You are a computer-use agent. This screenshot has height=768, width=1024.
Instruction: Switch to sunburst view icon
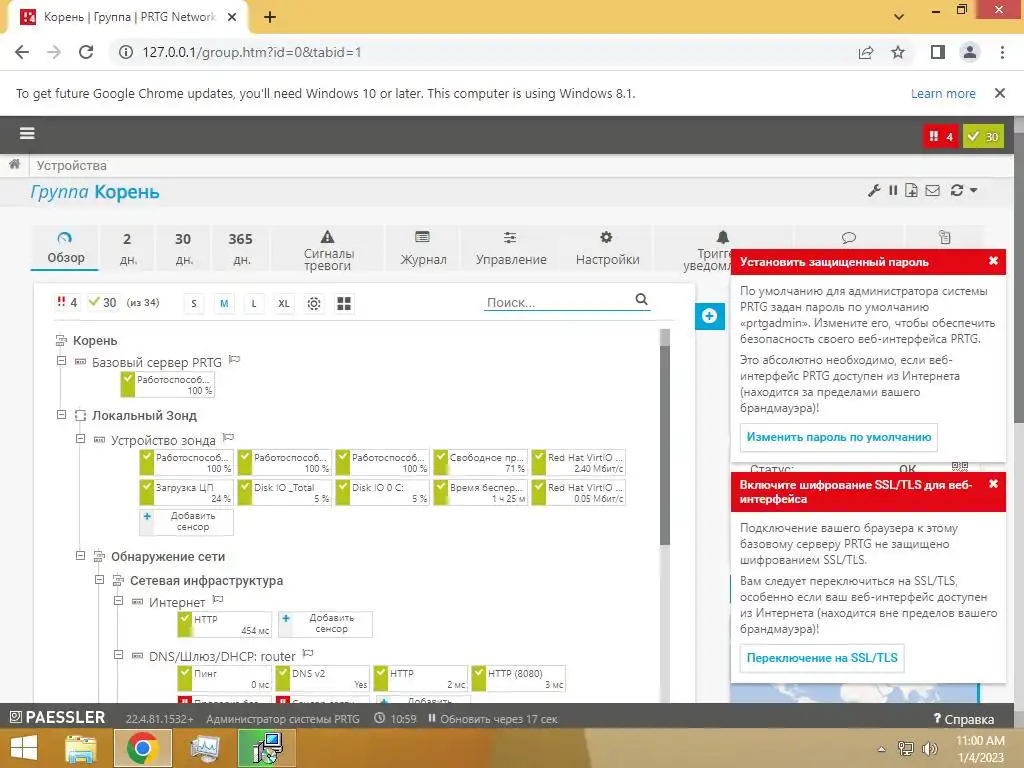pos(314,304)
